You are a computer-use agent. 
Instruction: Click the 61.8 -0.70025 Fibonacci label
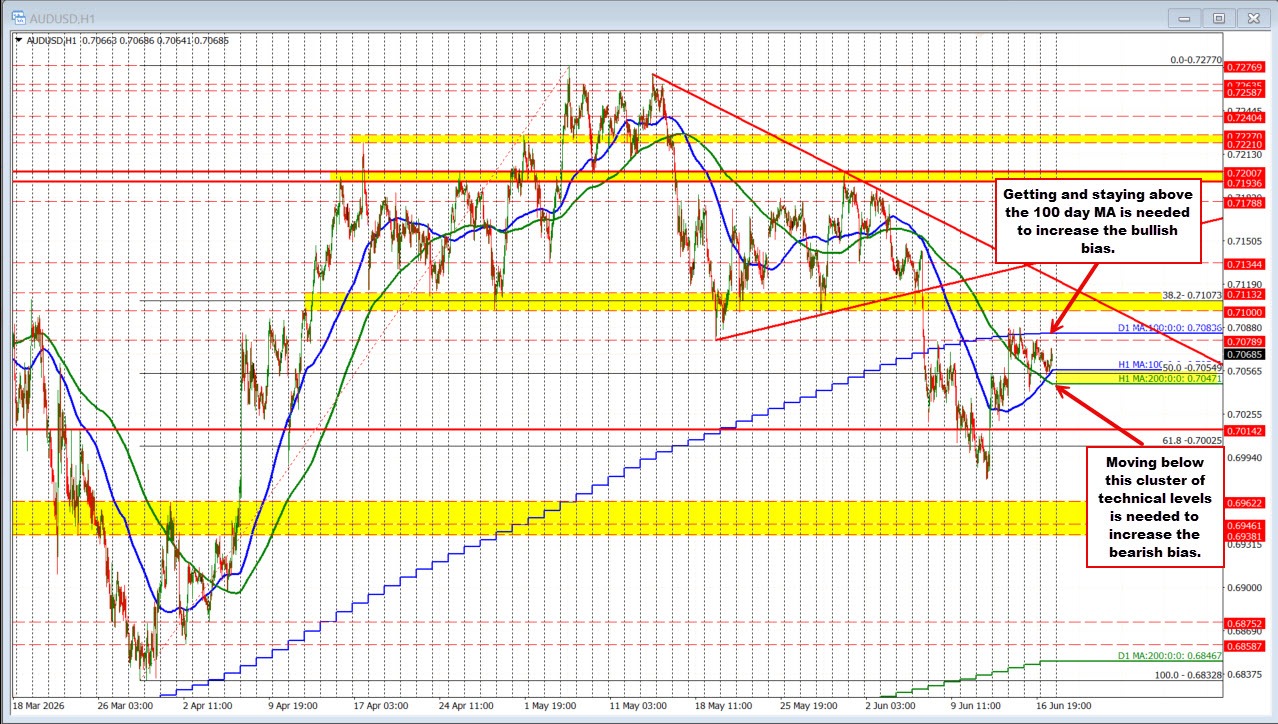(x=1191, y=440)
